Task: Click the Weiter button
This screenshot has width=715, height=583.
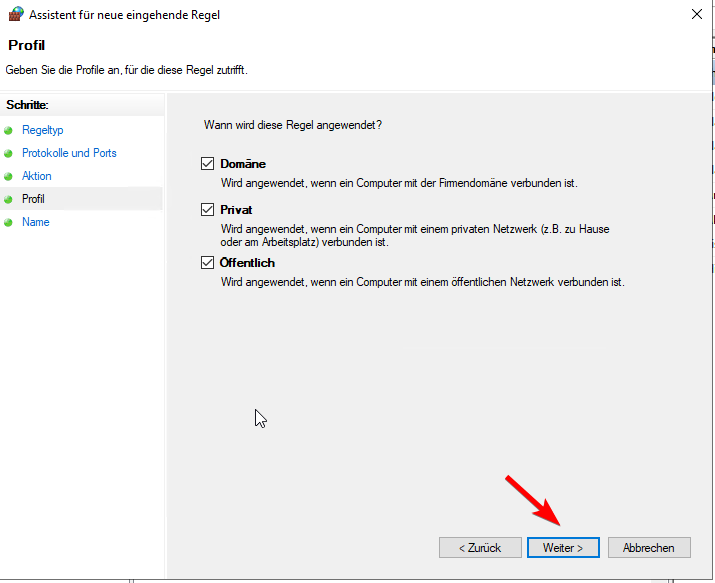Action: pyautogui.click(x=563, y=547)
